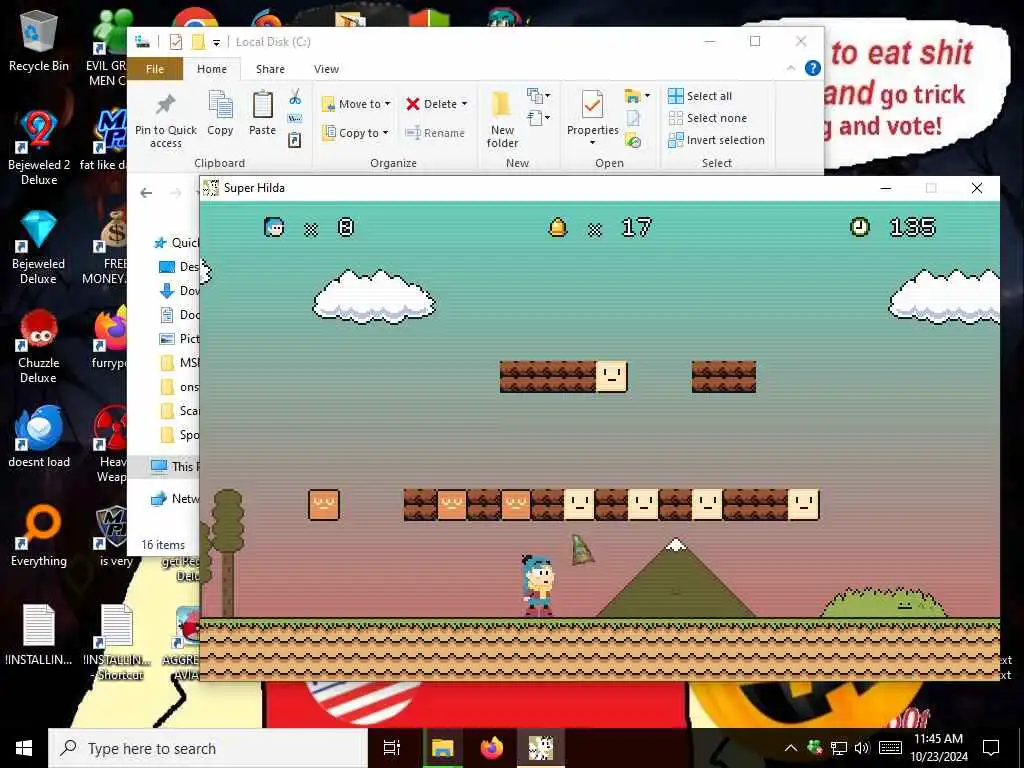Screen dimensions: 1024x768
Task: Click the Rename button
Action: [x=434, y=133]
